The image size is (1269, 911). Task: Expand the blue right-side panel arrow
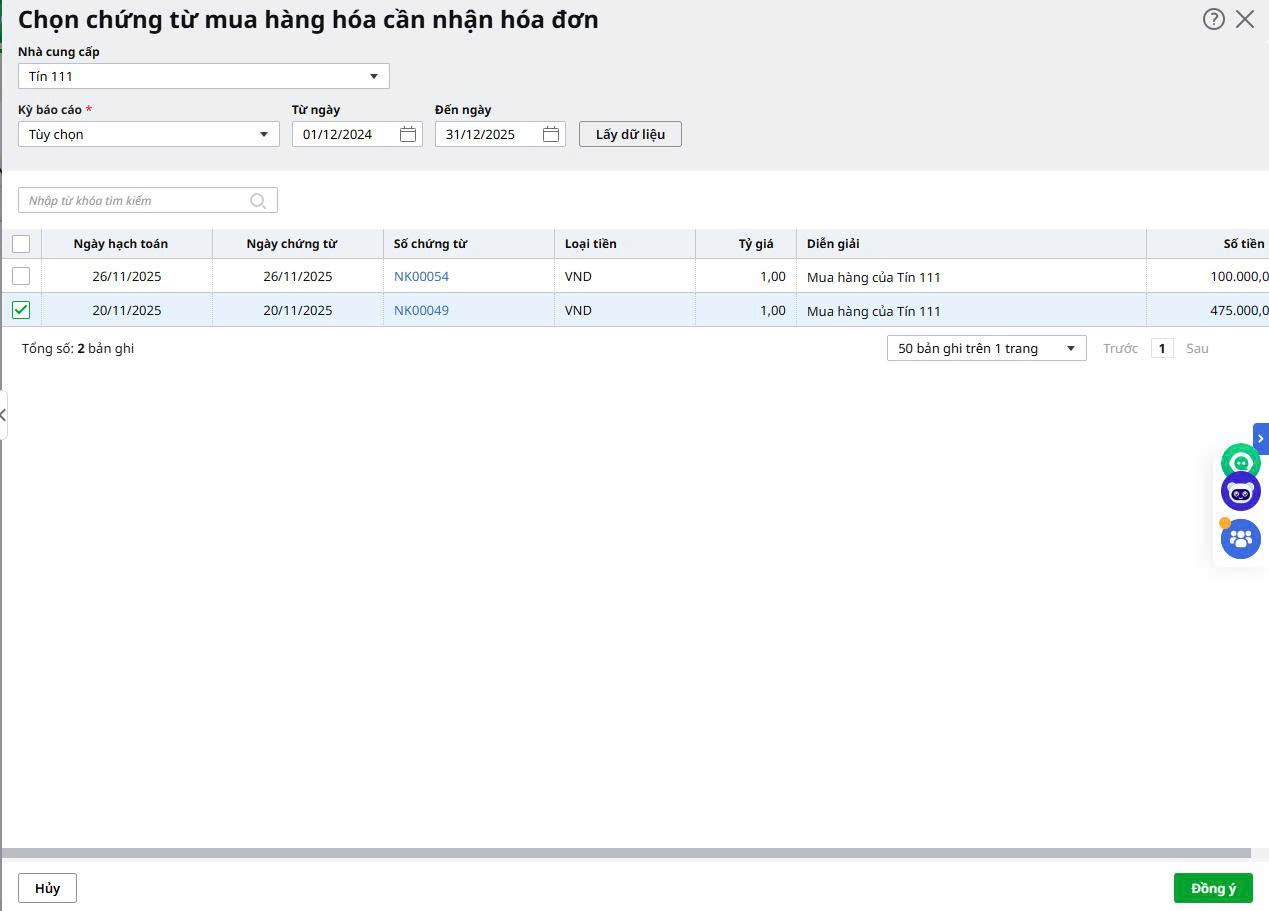(x=1260, y=438)
